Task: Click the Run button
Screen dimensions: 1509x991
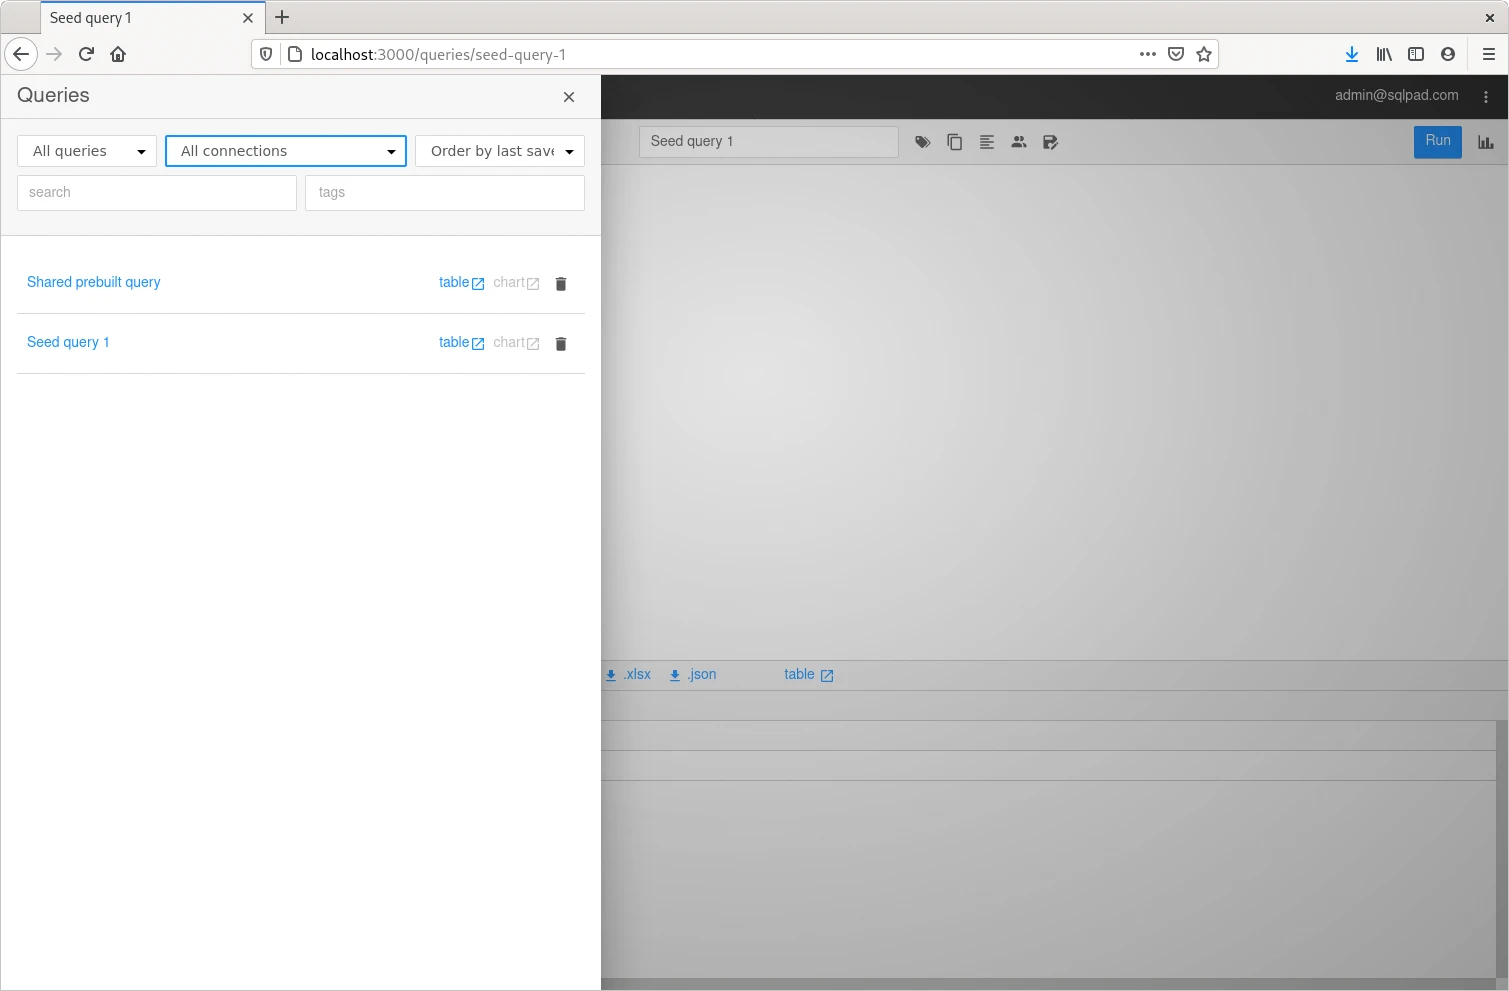Action: tap(1437, 141)
